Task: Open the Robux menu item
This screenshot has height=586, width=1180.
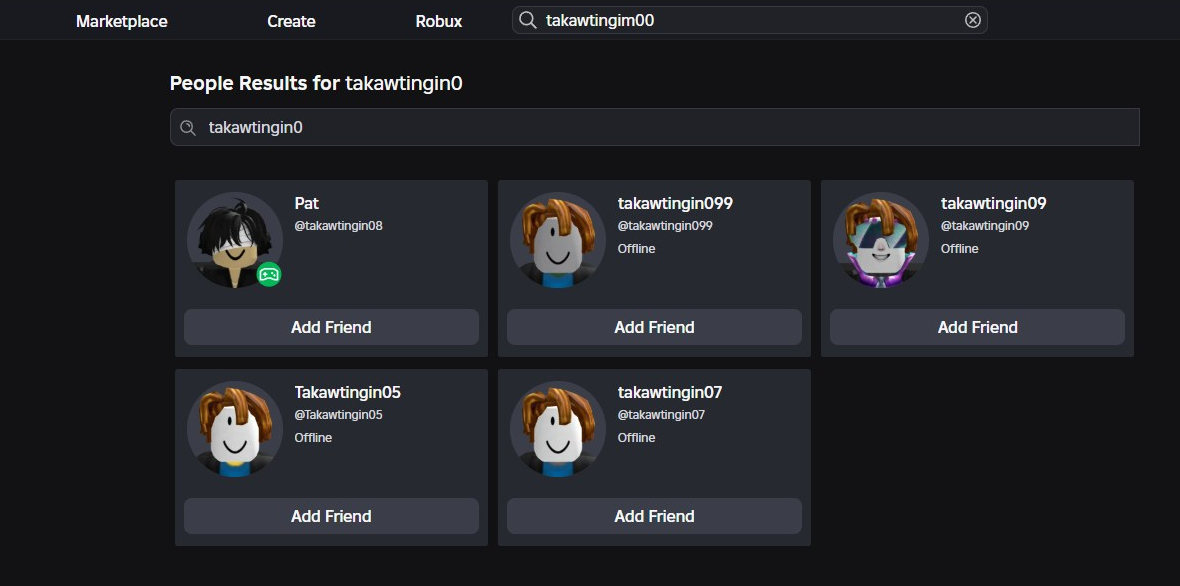Action: point(439,21)
